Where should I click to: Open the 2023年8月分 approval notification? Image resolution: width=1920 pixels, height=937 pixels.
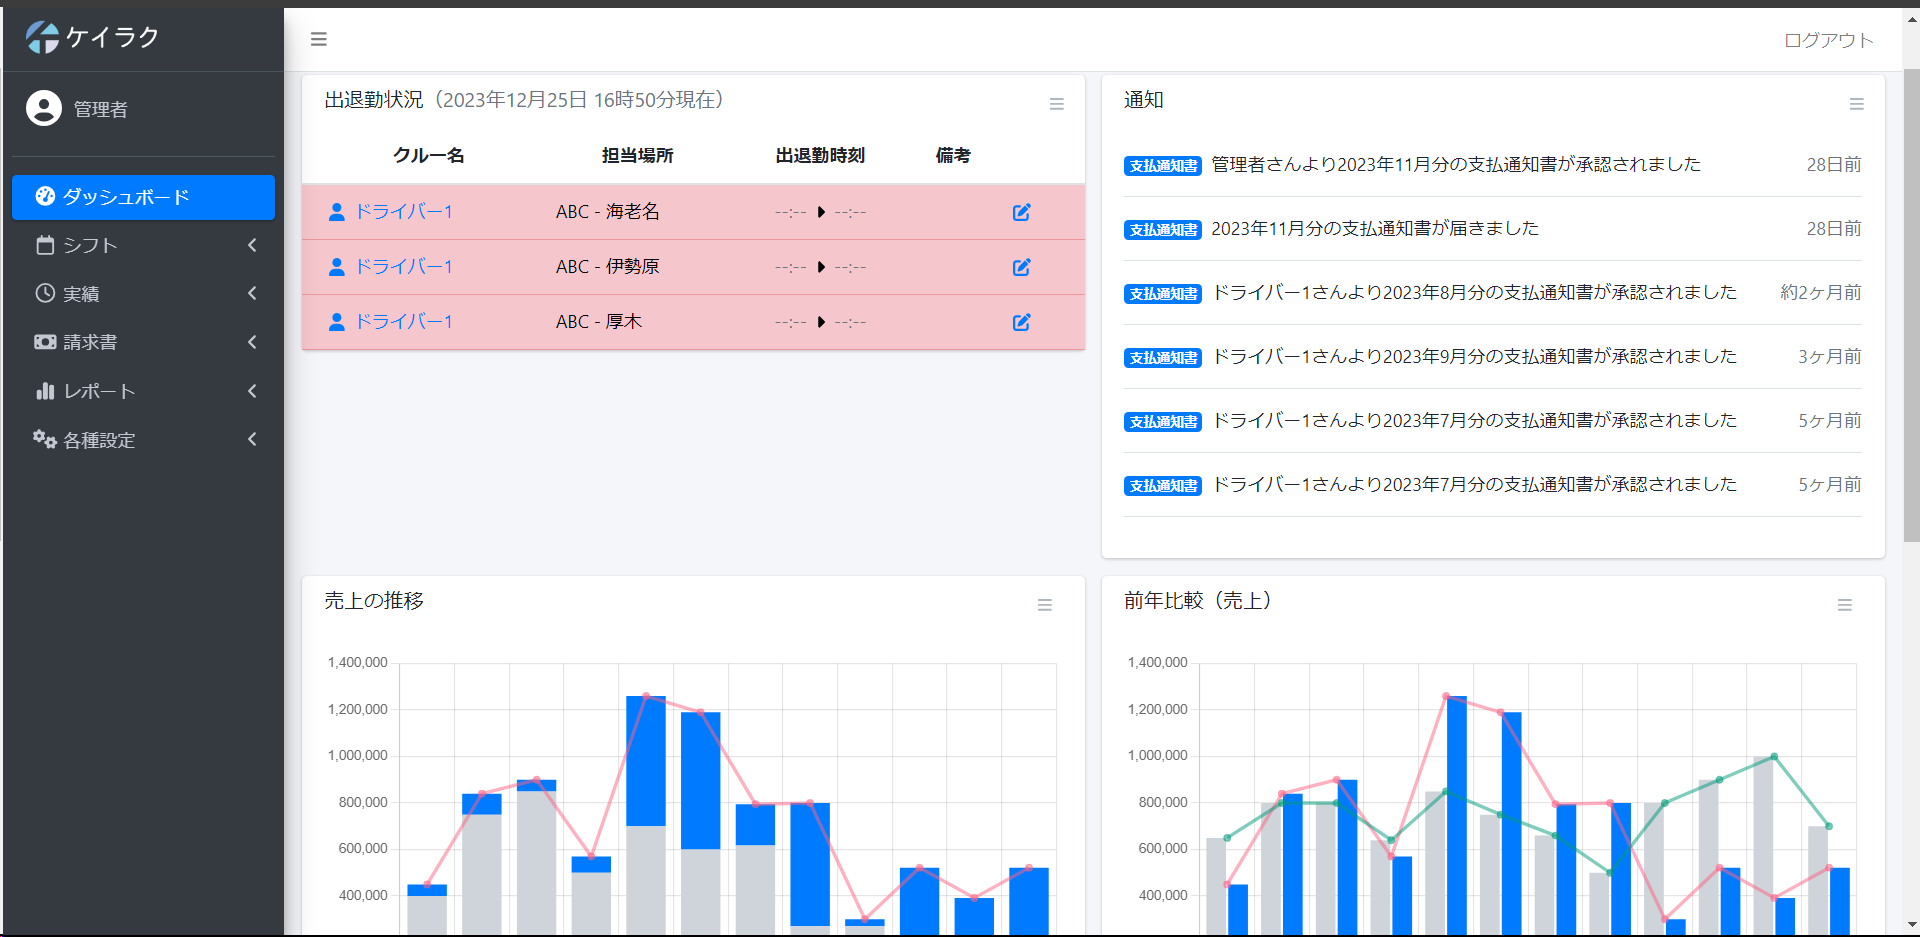[x=1475, y=292]
